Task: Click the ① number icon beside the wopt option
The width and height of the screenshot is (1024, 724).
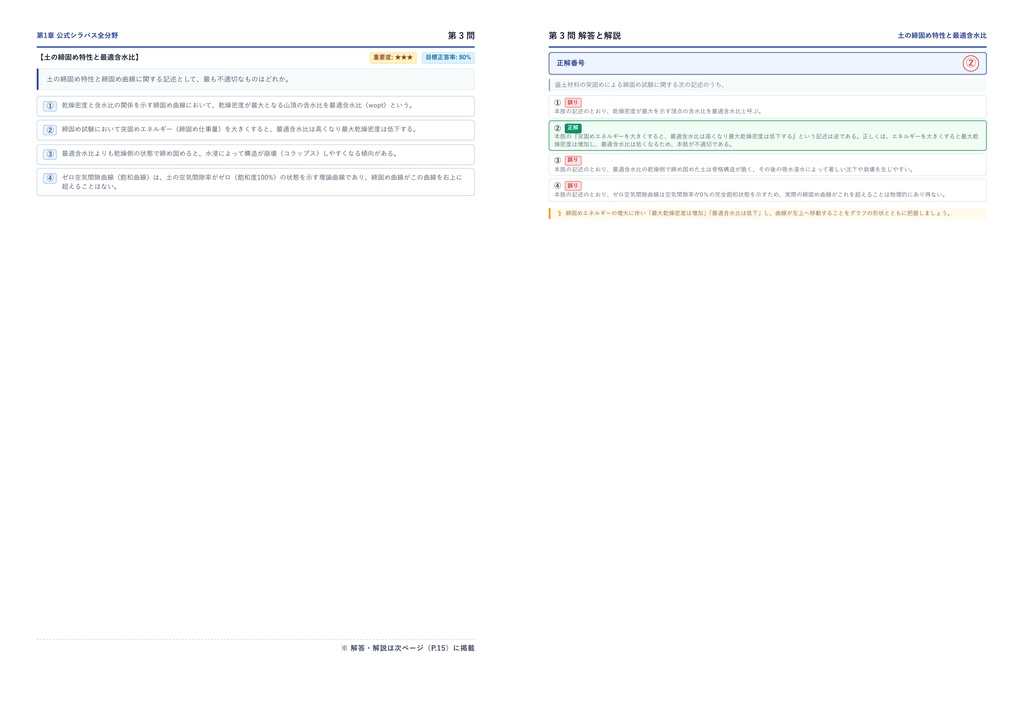Action: tap(50, 106)
